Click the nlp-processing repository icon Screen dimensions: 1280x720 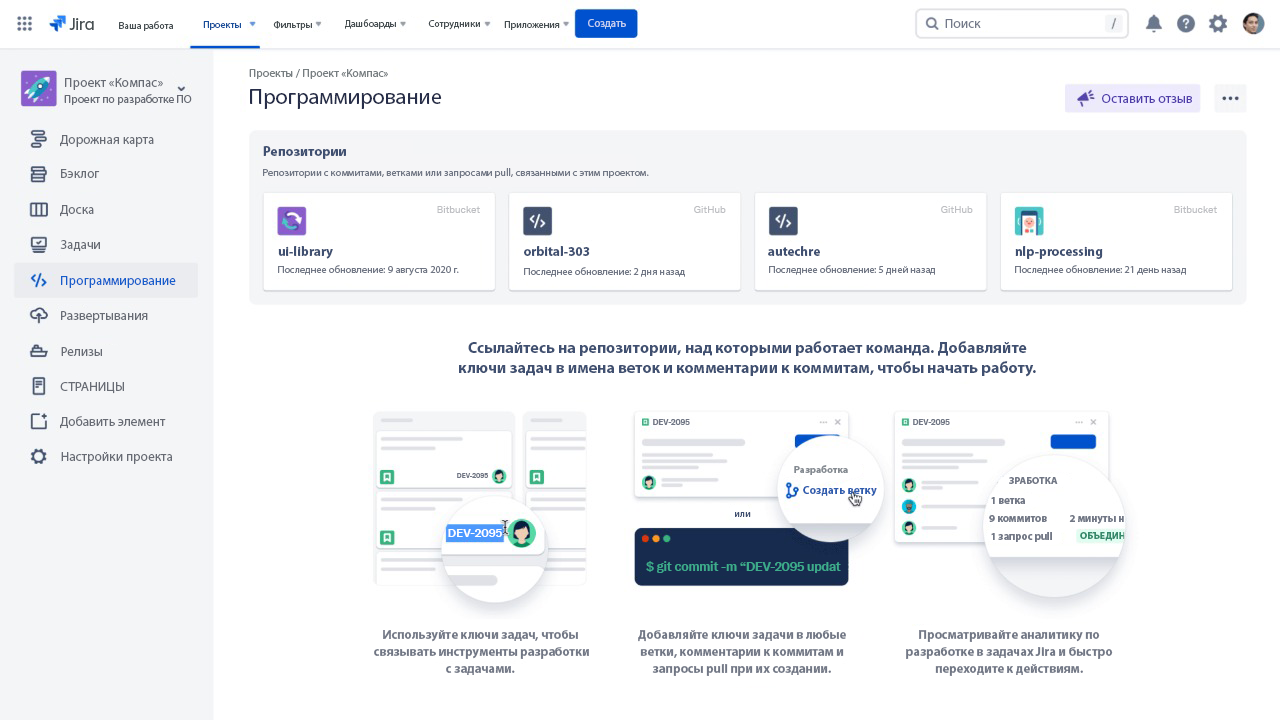point(1028,221)
